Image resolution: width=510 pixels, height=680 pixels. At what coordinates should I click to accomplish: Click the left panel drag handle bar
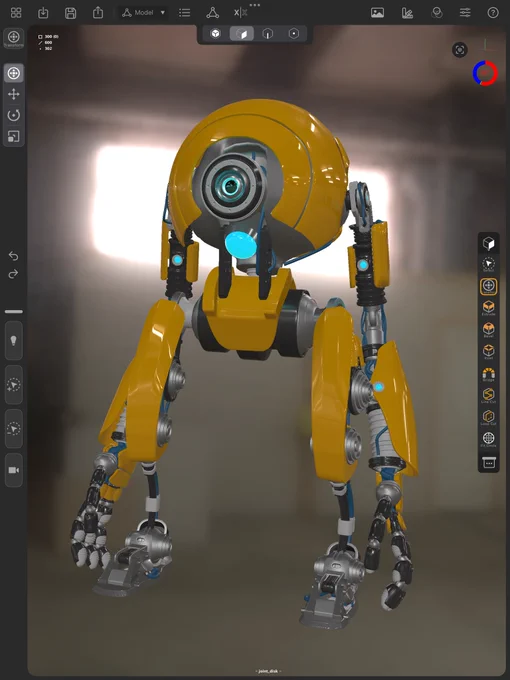14,311
